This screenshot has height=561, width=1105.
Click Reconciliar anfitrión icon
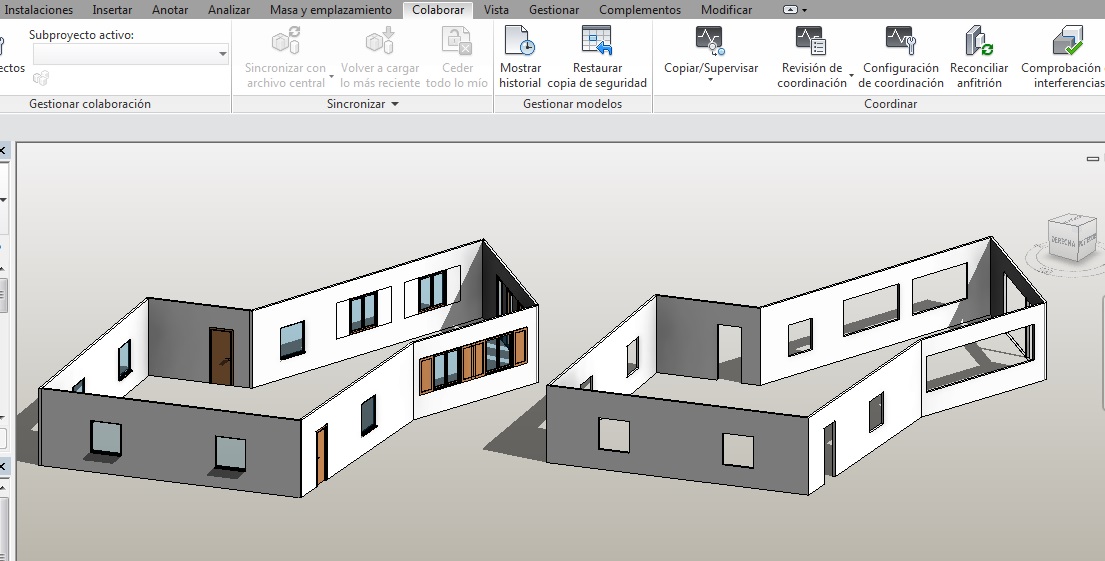pos(979,42)
